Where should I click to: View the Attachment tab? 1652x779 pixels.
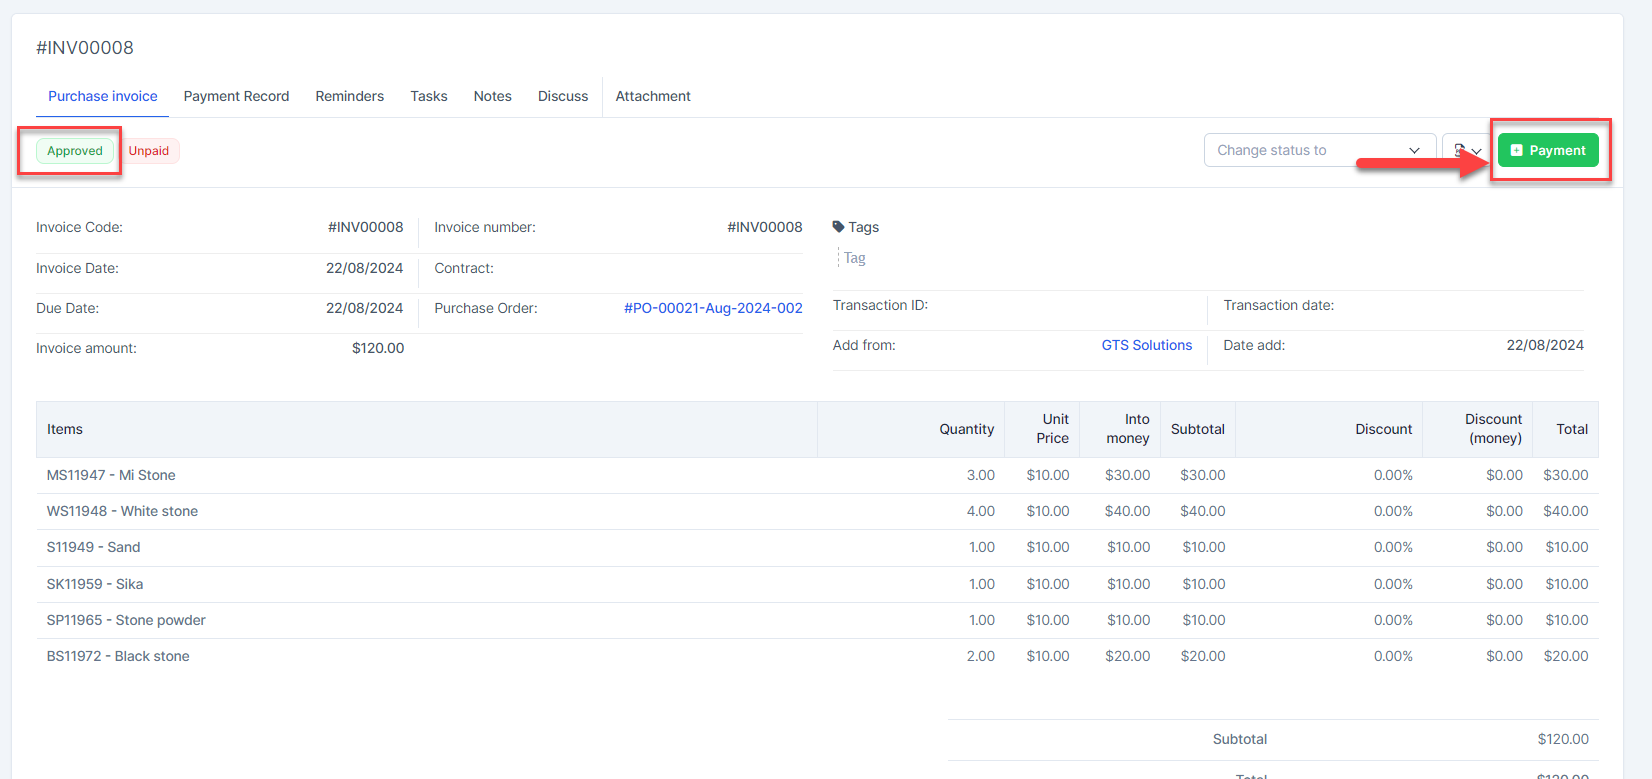pyautogui.click(x=653, y=96)
